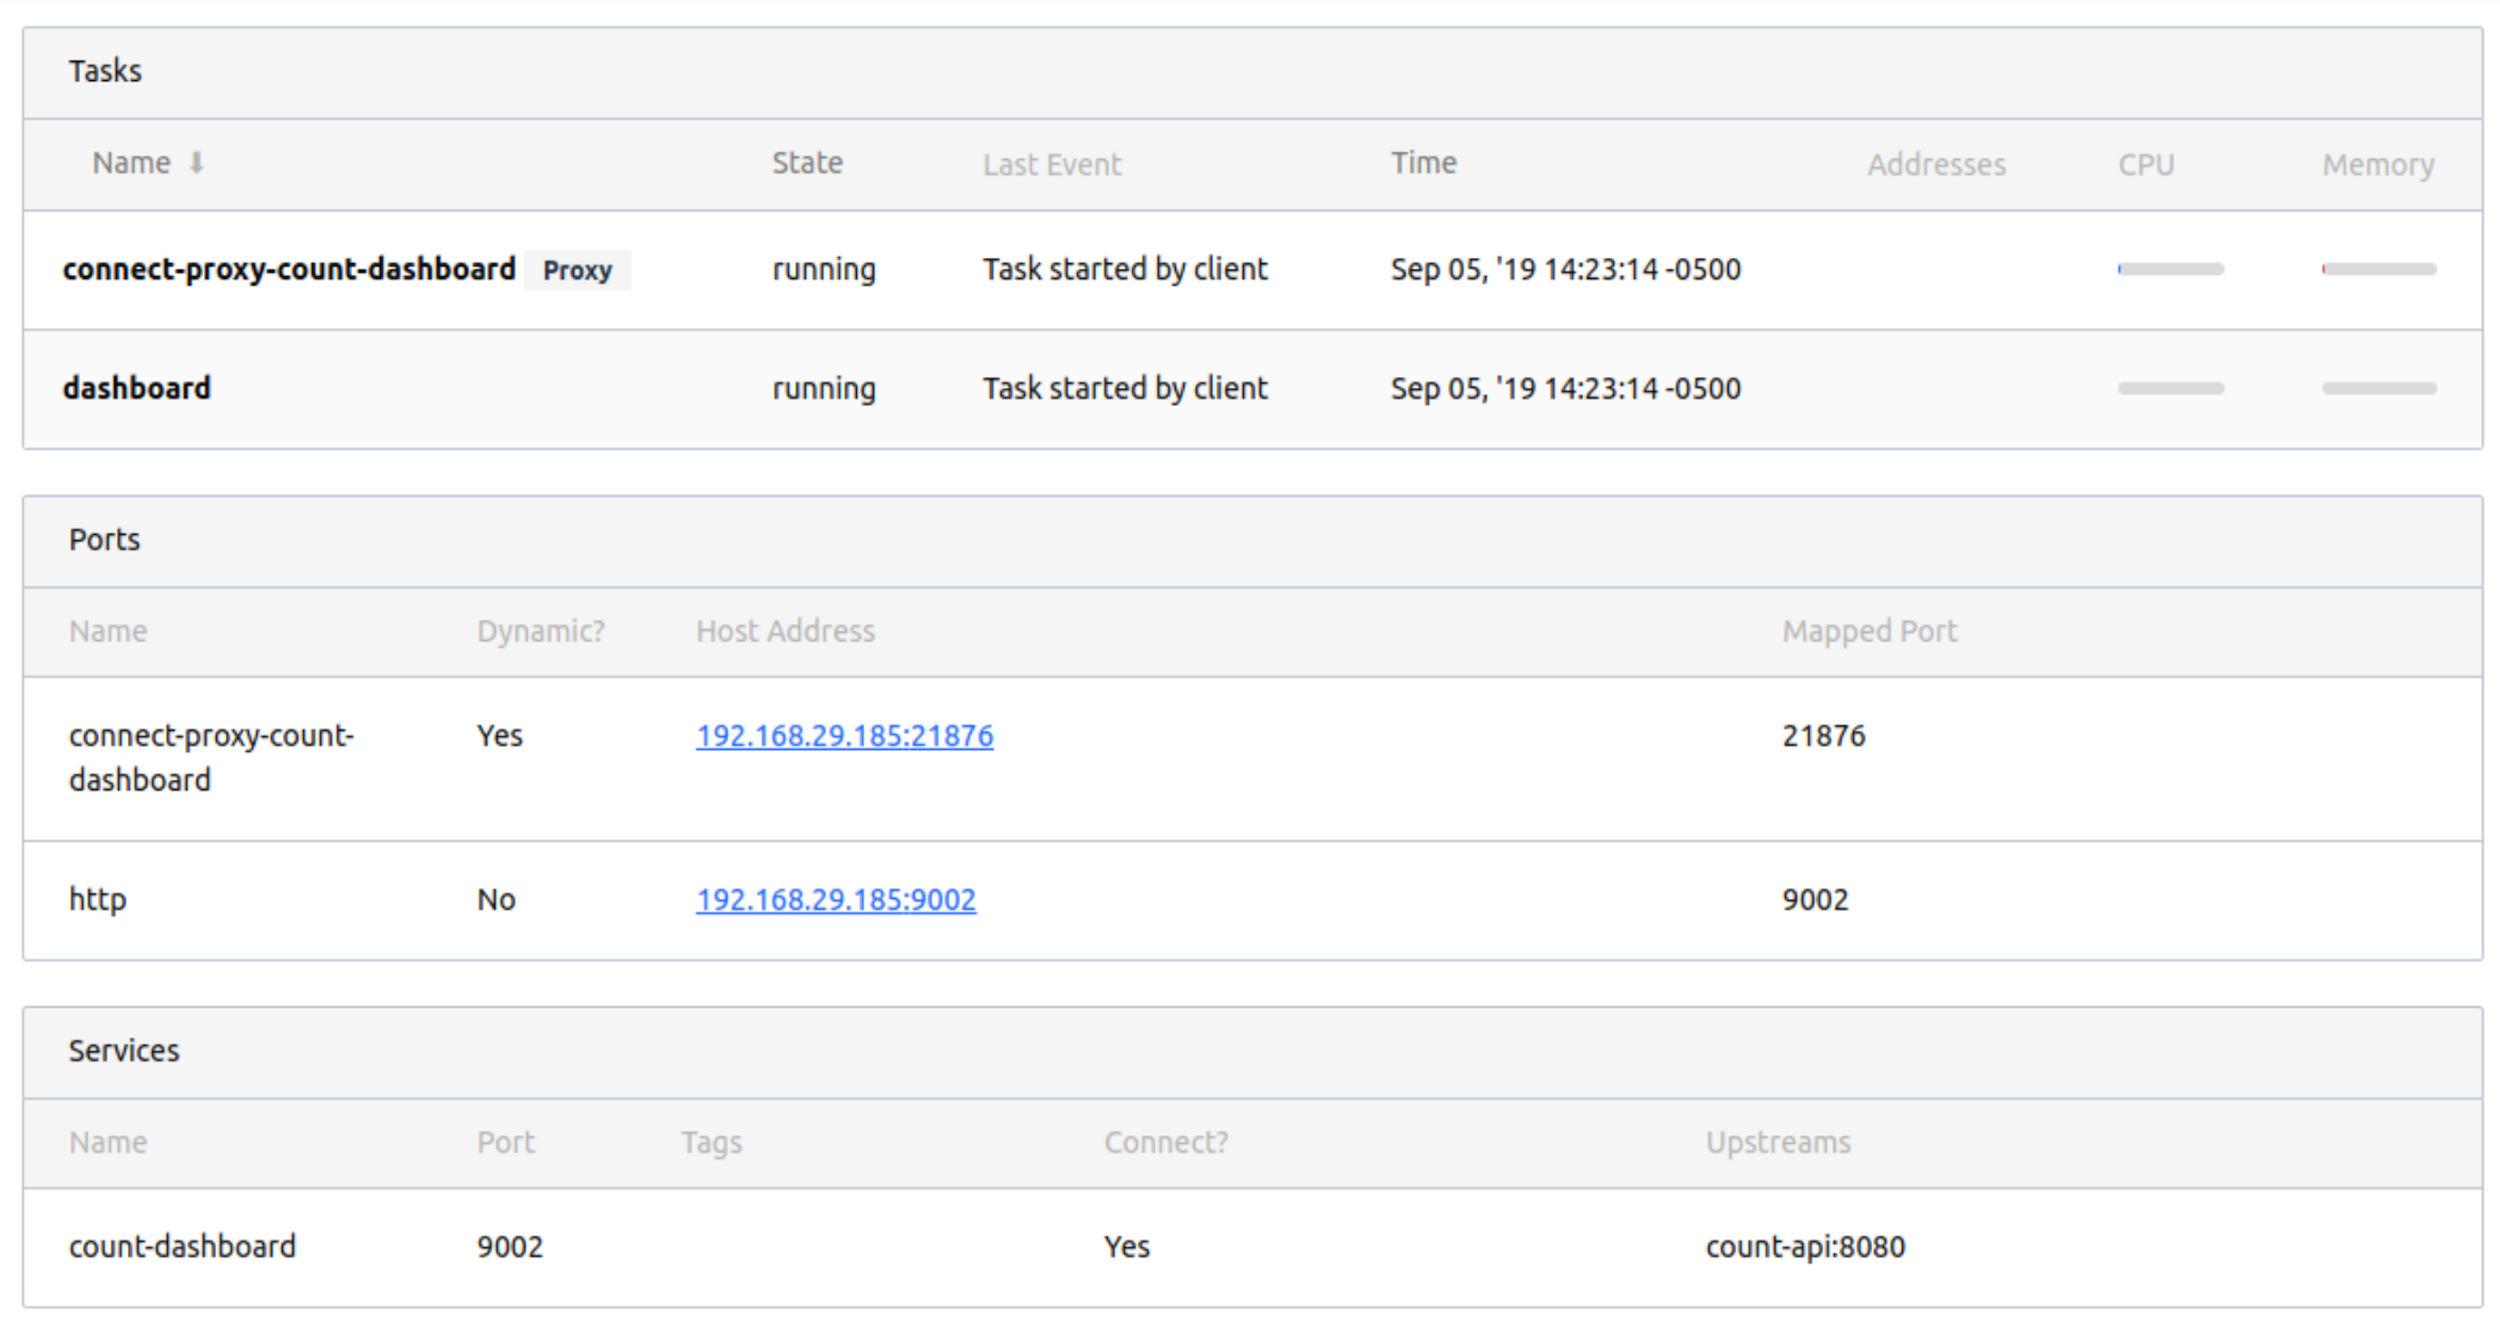The width and height of the screenshot is (2500, 1330).
Task: Open the dashboard task row
Action: 137,388
